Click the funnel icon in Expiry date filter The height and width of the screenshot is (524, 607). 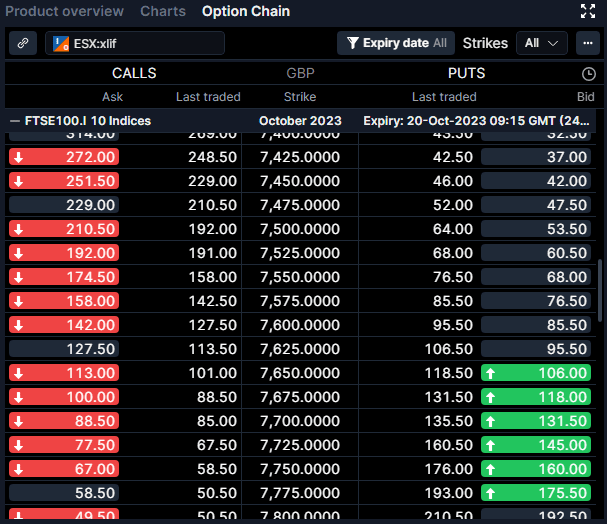click(x=352, y=43)
